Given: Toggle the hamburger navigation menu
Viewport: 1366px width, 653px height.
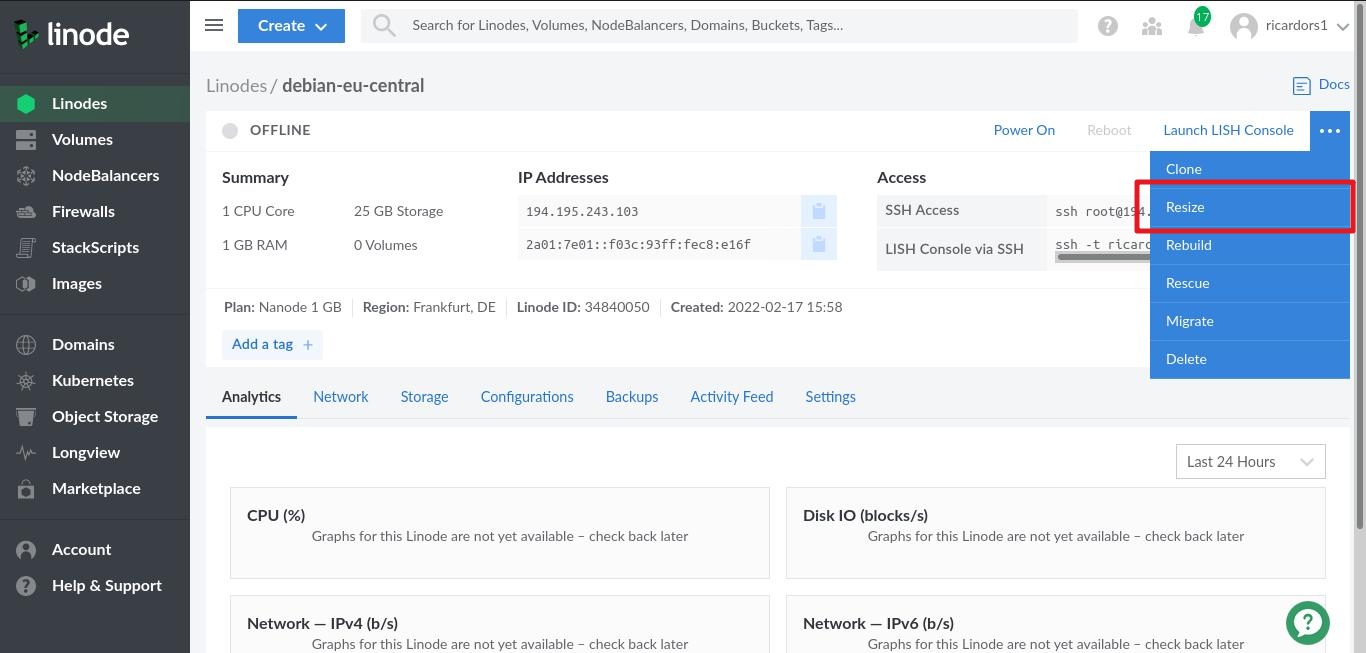Looking at the screenshot, I should (x=214, y=25).
